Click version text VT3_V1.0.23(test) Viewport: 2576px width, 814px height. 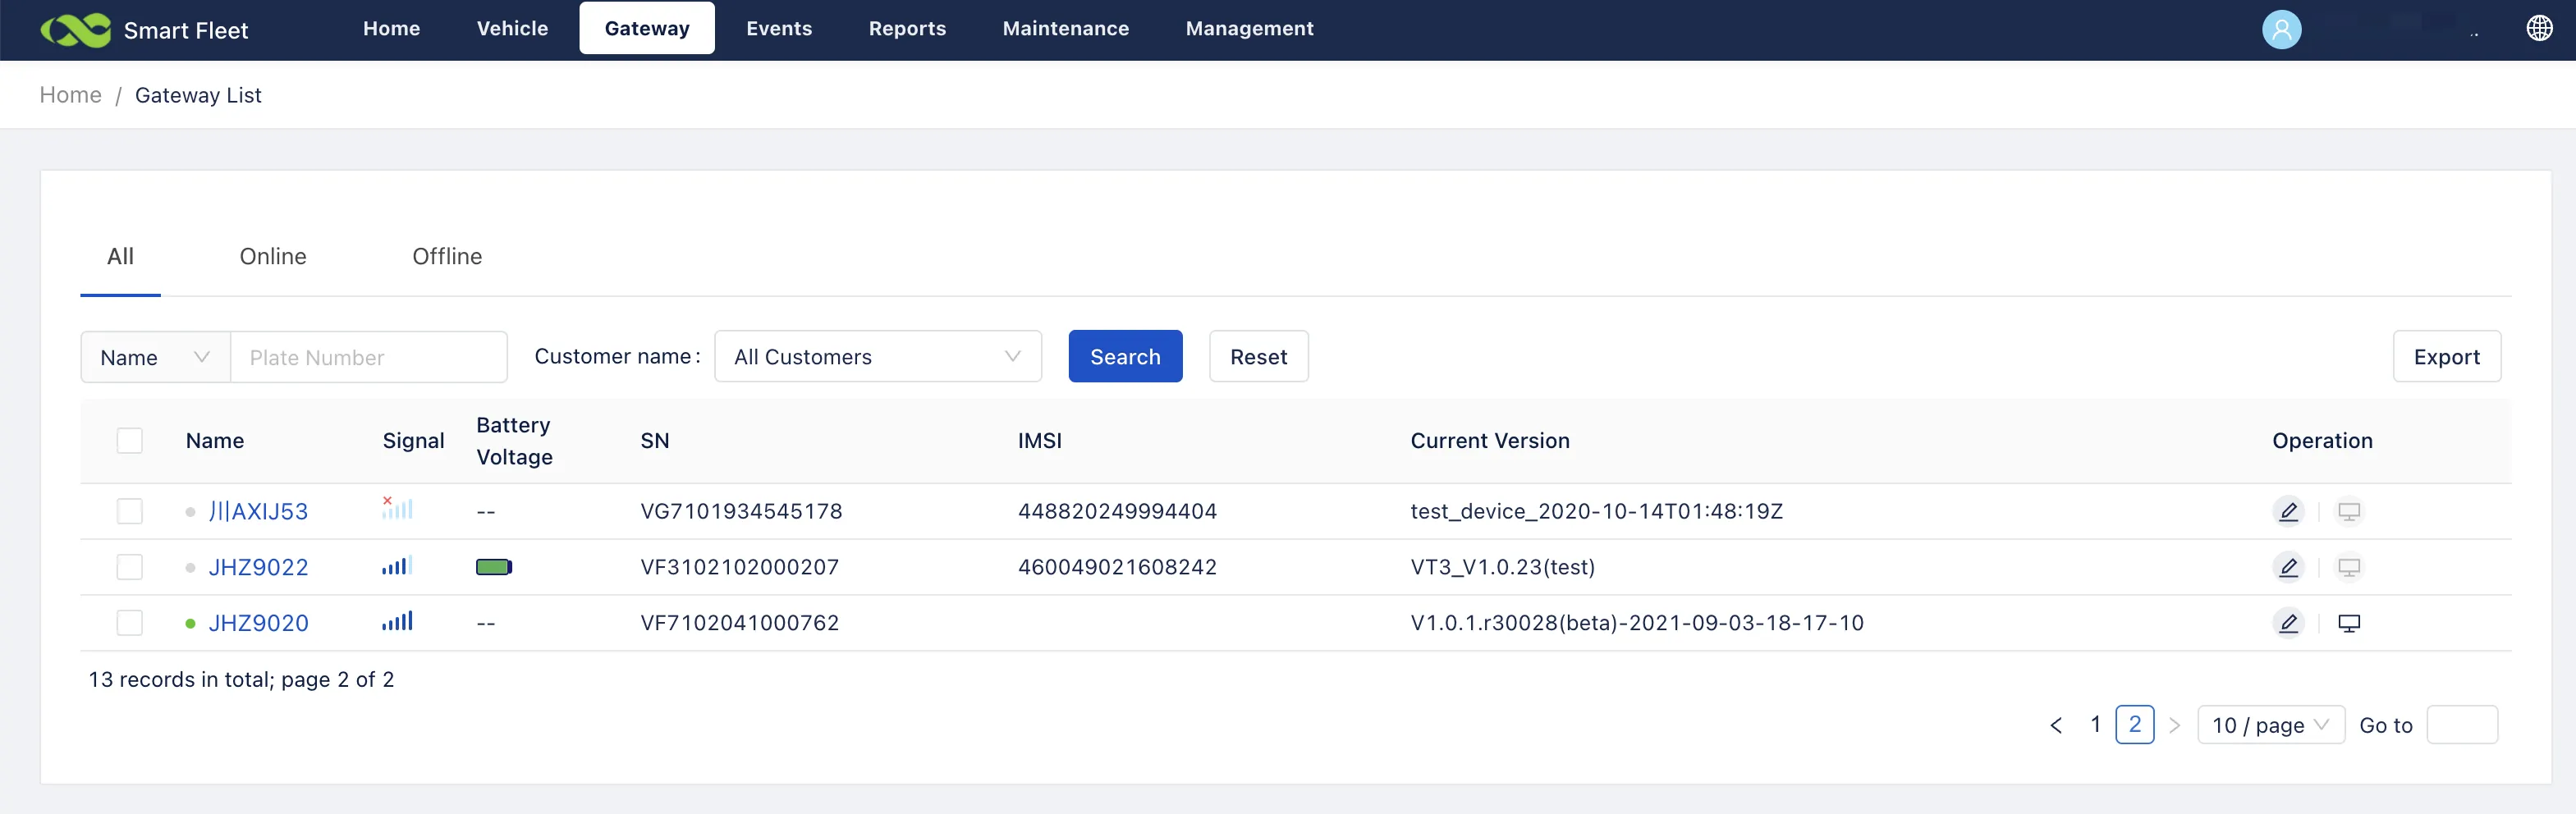(x=1502, y=568)
